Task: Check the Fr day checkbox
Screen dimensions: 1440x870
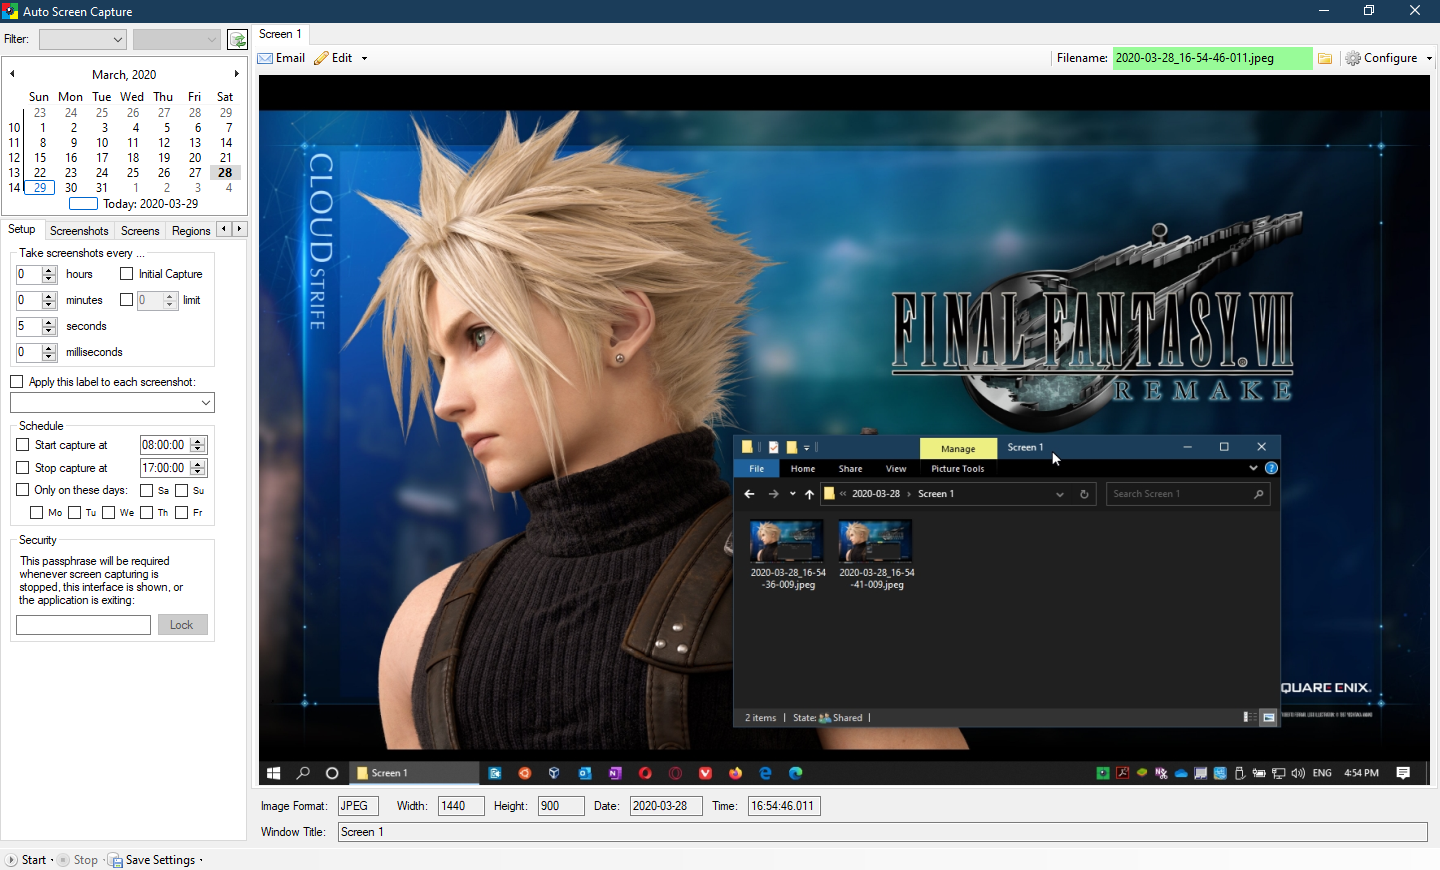Action: coord(182,513)
